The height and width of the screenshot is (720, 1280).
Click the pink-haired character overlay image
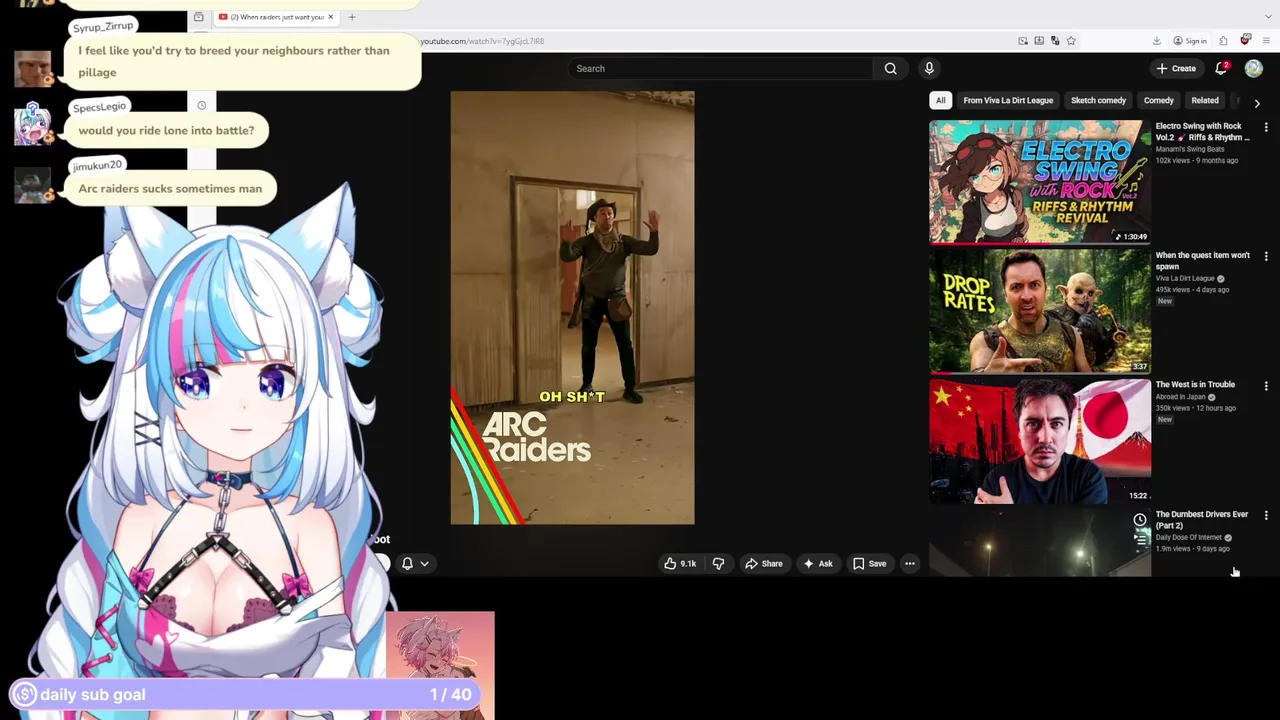440,665
